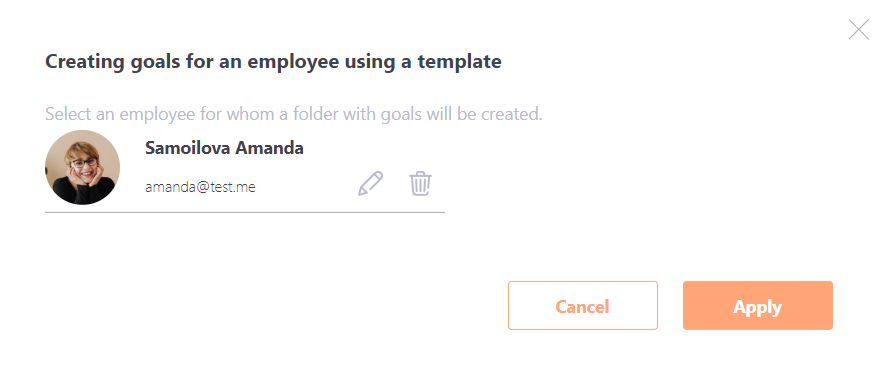Screen dimensions: 892x372
Task: Click the 'Select an employee' instruction text
Action: pyautogui.click(x=294, y=114)
